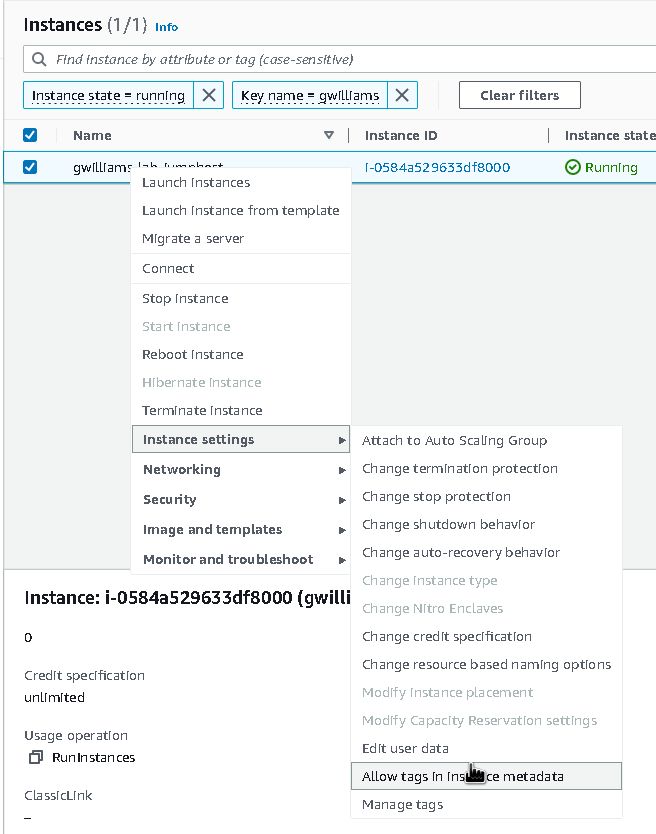Screen dimensions: 656x834
Task: Click the search magnifier icon
Action: click(39, 59)
